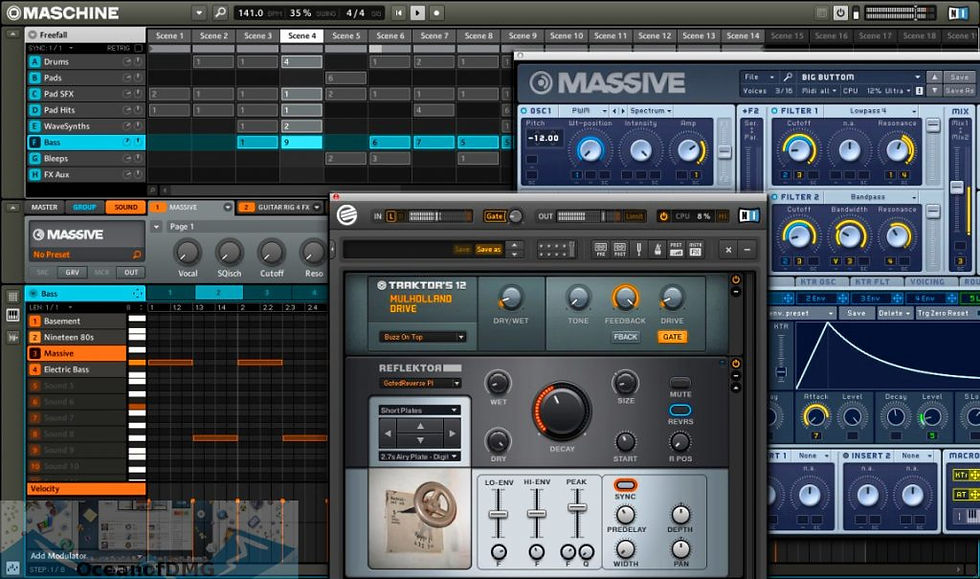Click the Massive window logo icon
The height and width of the screenshot is (579, 980).
pos(541,83)
